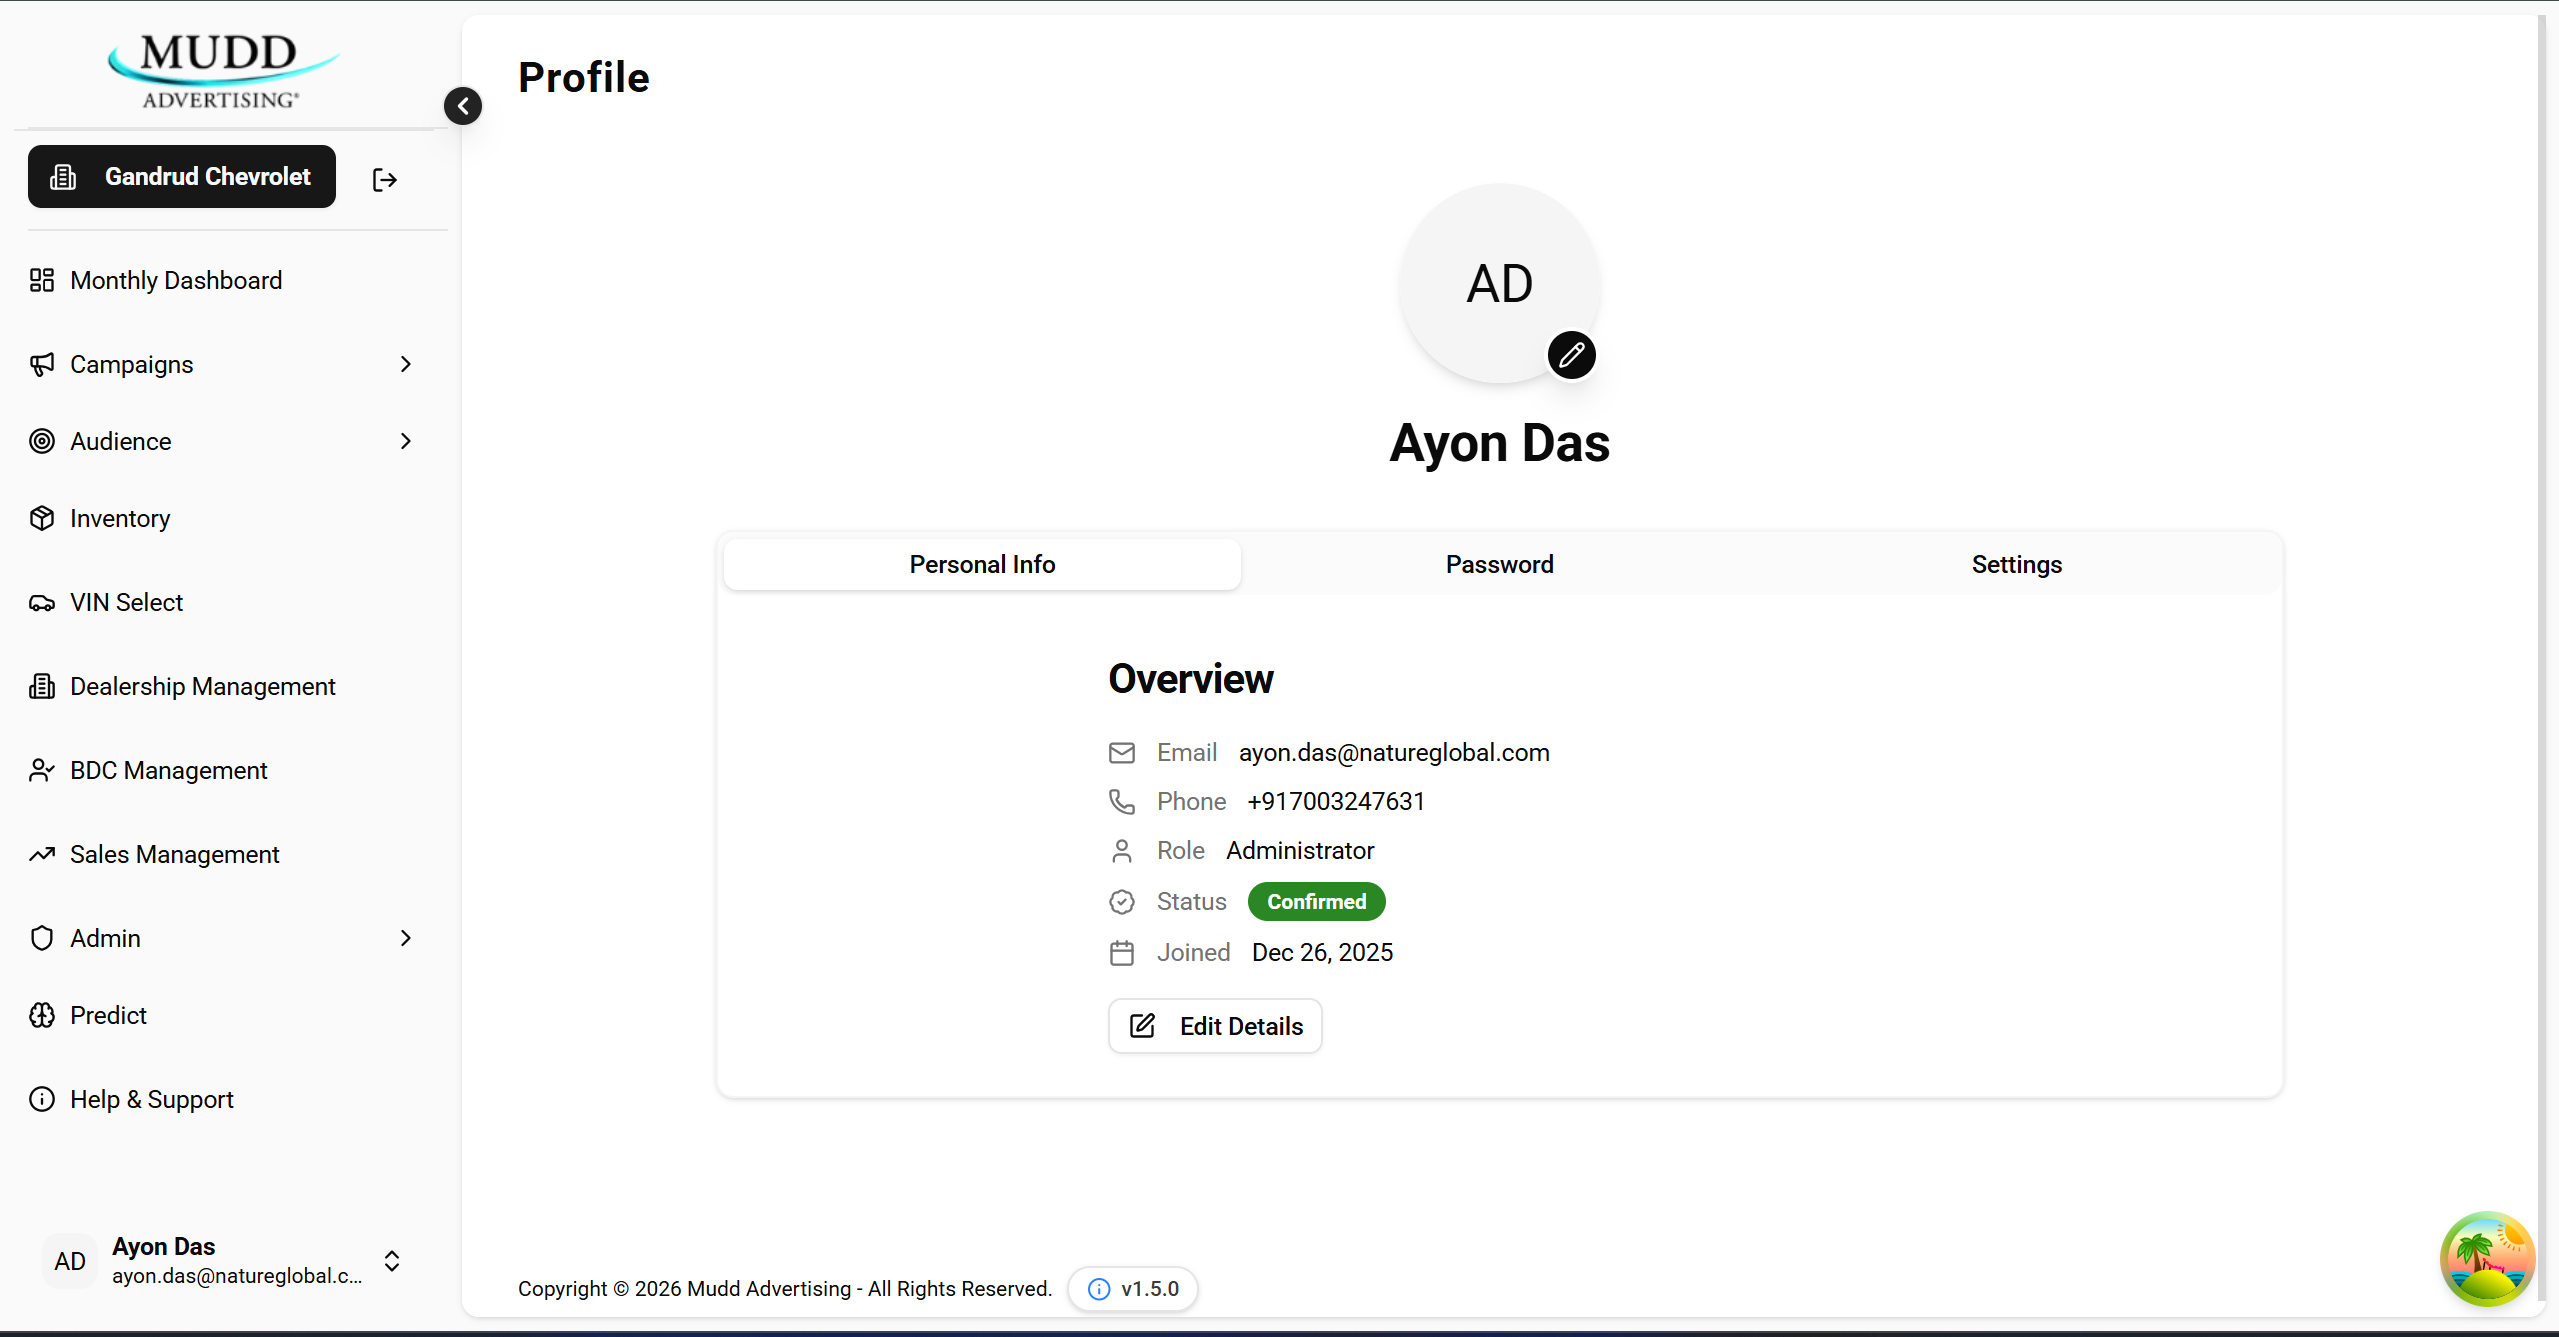
Task: Go to the Inventory page
Action: [120, 518]
